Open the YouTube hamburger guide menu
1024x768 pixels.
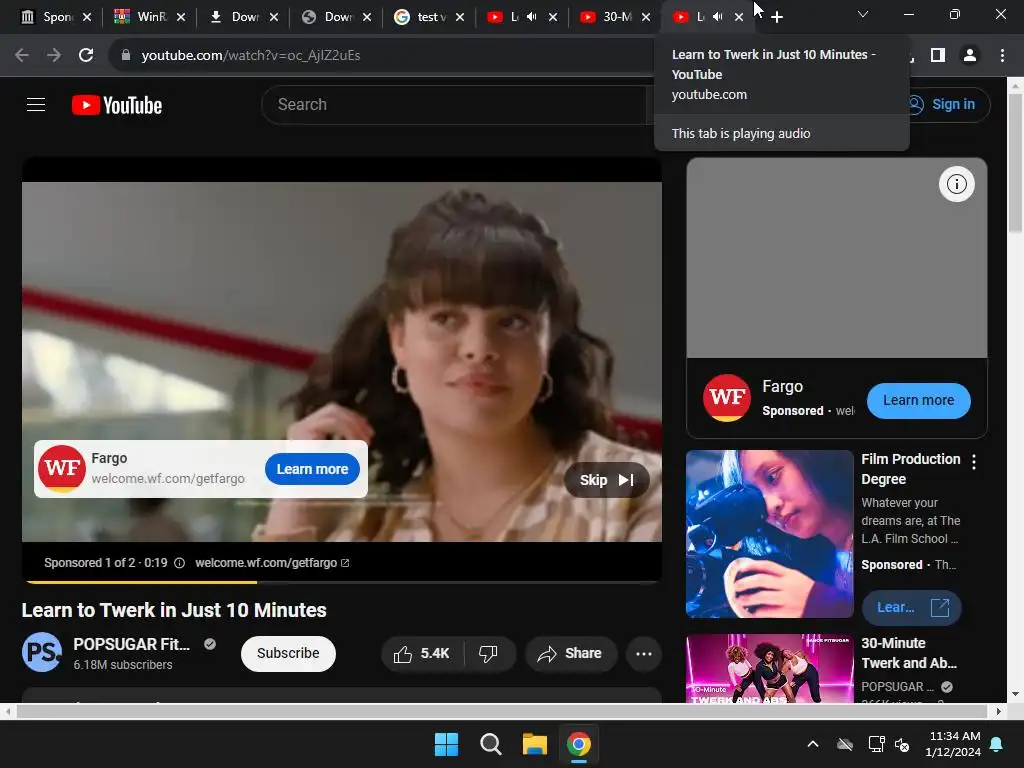pyautogui.click(x=36, y=104)
